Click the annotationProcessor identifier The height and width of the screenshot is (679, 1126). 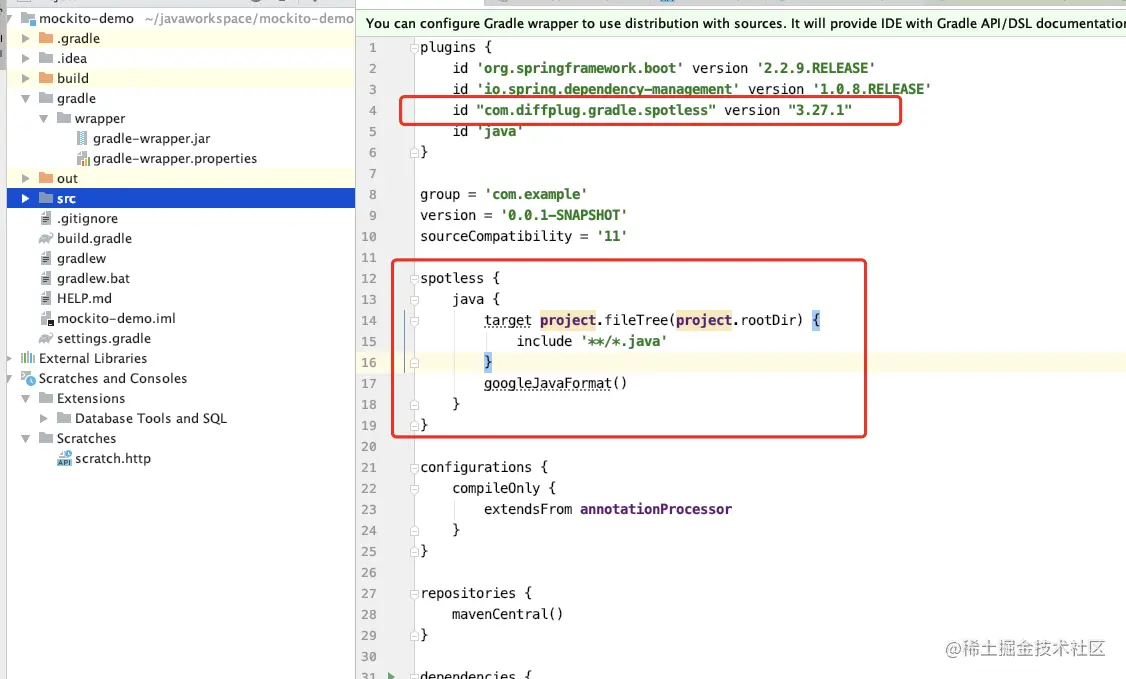point(656,509)
